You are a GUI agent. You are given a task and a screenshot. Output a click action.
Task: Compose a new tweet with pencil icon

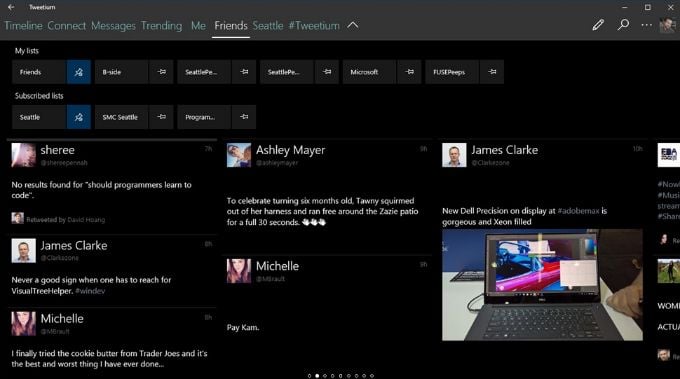pyautogui.click(x=598, y=25)
